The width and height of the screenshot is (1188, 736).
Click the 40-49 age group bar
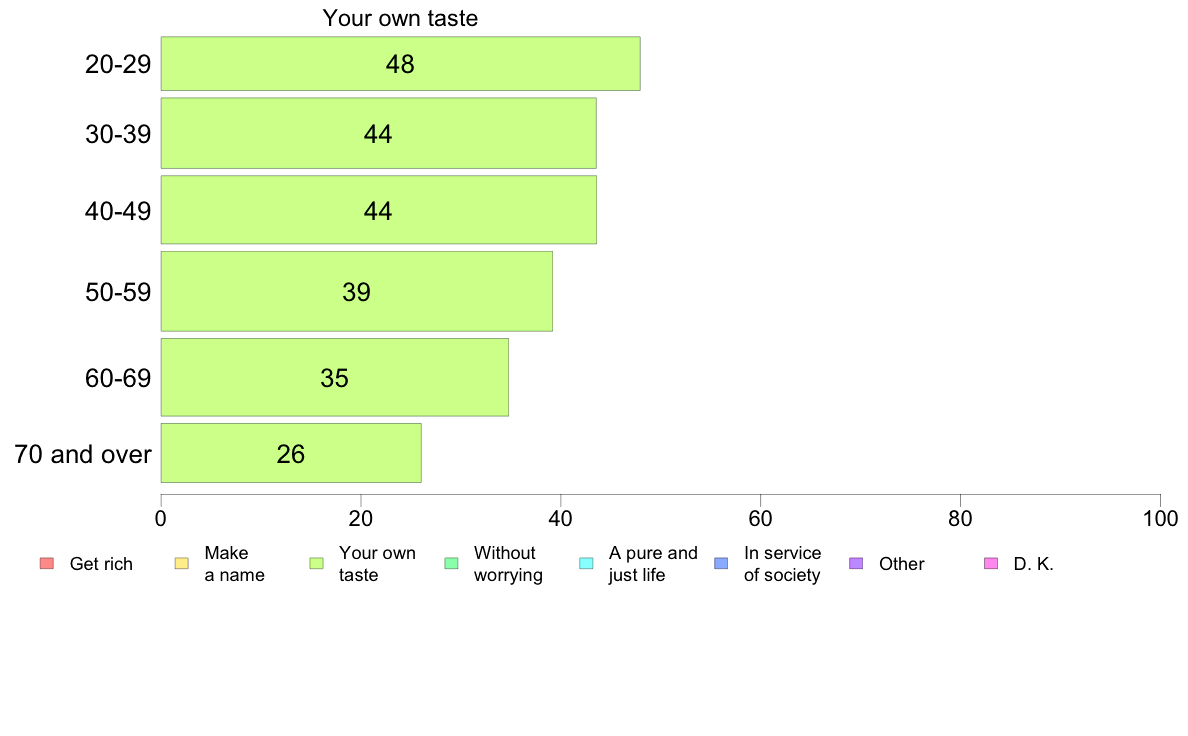pyautogui.click(x=378, y=210)
